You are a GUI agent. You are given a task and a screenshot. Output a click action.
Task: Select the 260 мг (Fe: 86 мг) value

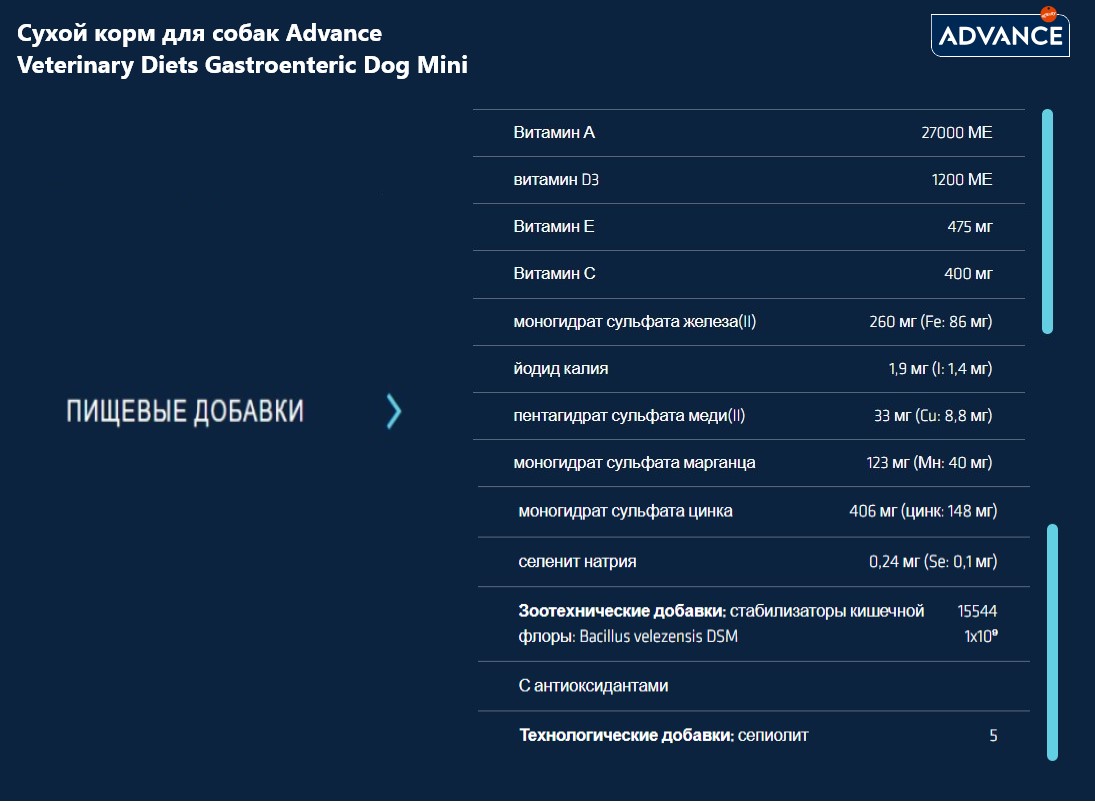[x=930, y=321]
